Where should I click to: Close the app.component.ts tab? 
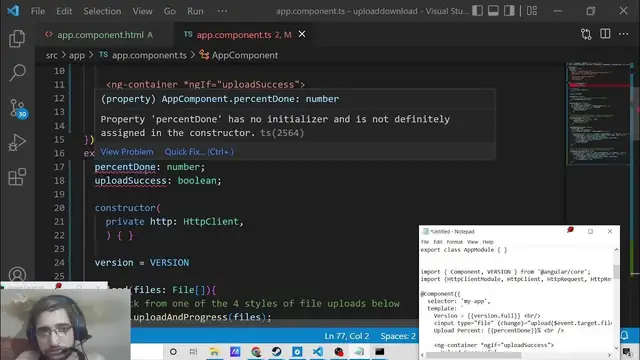coord(302,34)
